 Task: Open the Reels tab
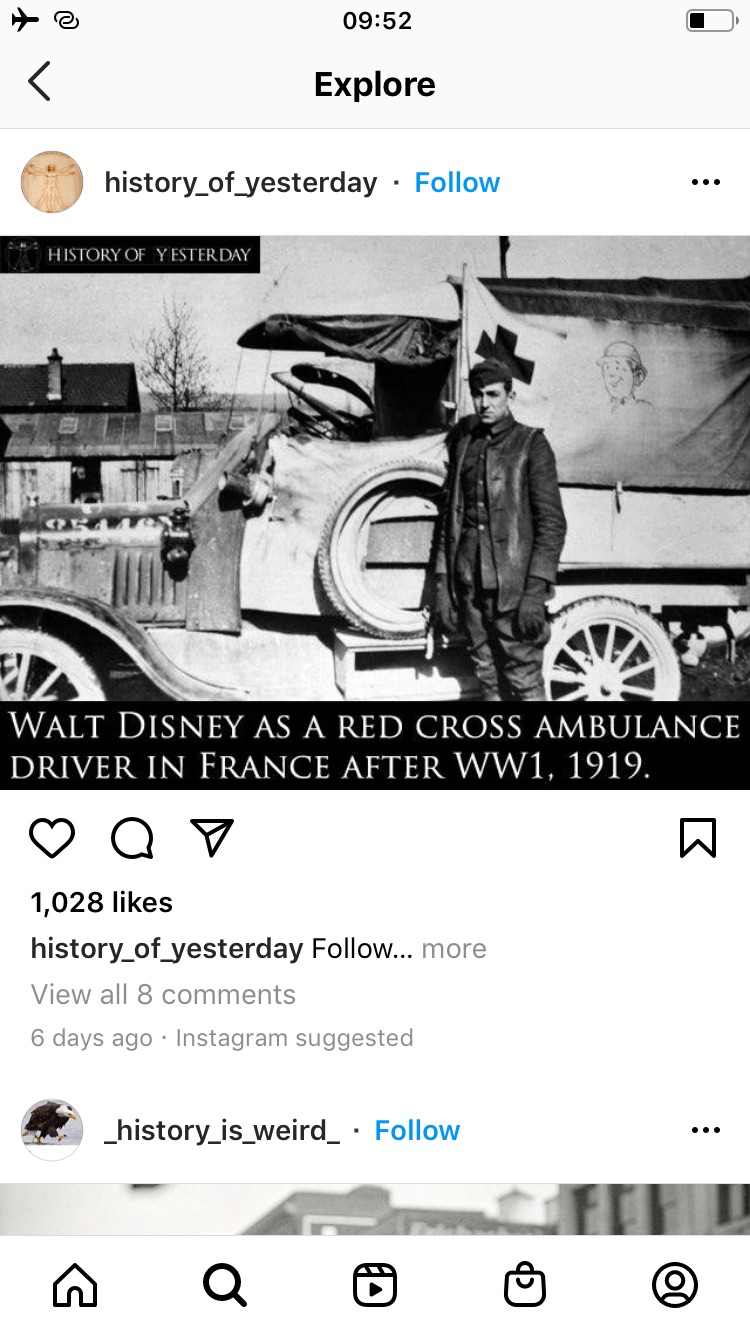tap(375, 1285)
